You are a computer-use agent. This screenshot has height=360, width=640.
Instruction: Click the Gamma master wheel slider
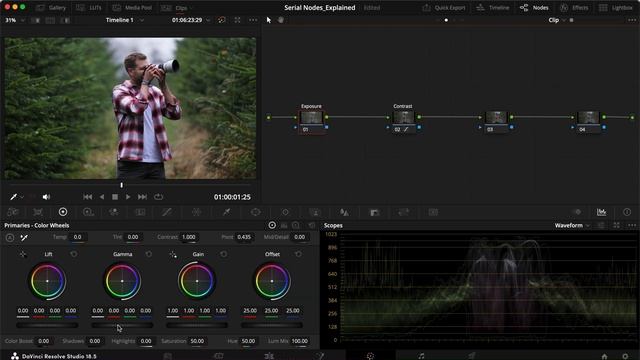coord(122,325)
